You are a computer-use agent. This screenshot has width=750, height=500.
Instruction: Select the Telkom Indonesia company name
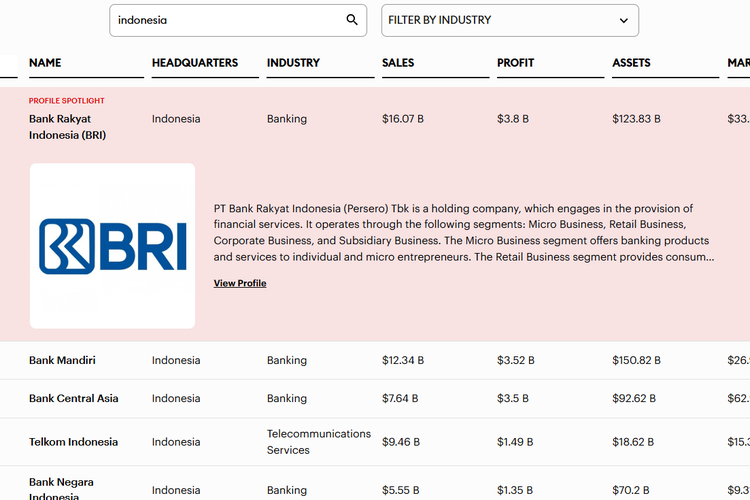[73, 442]
